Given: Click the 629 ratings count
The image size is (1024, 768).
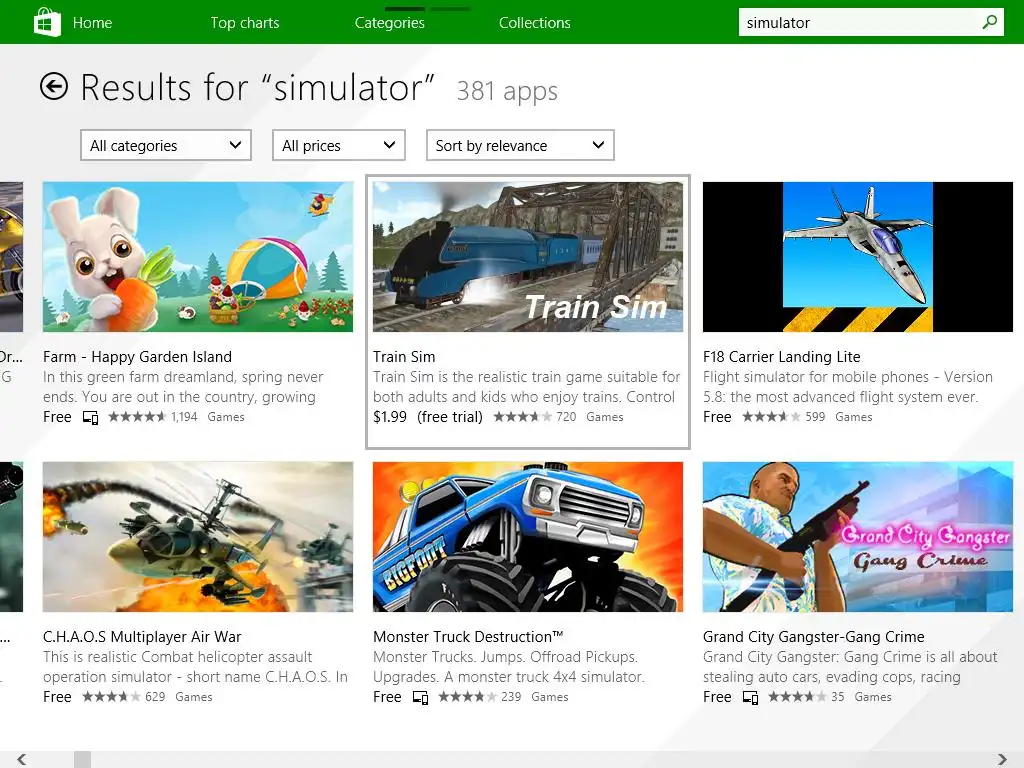Looking at the screenshot, I should 155,697.
